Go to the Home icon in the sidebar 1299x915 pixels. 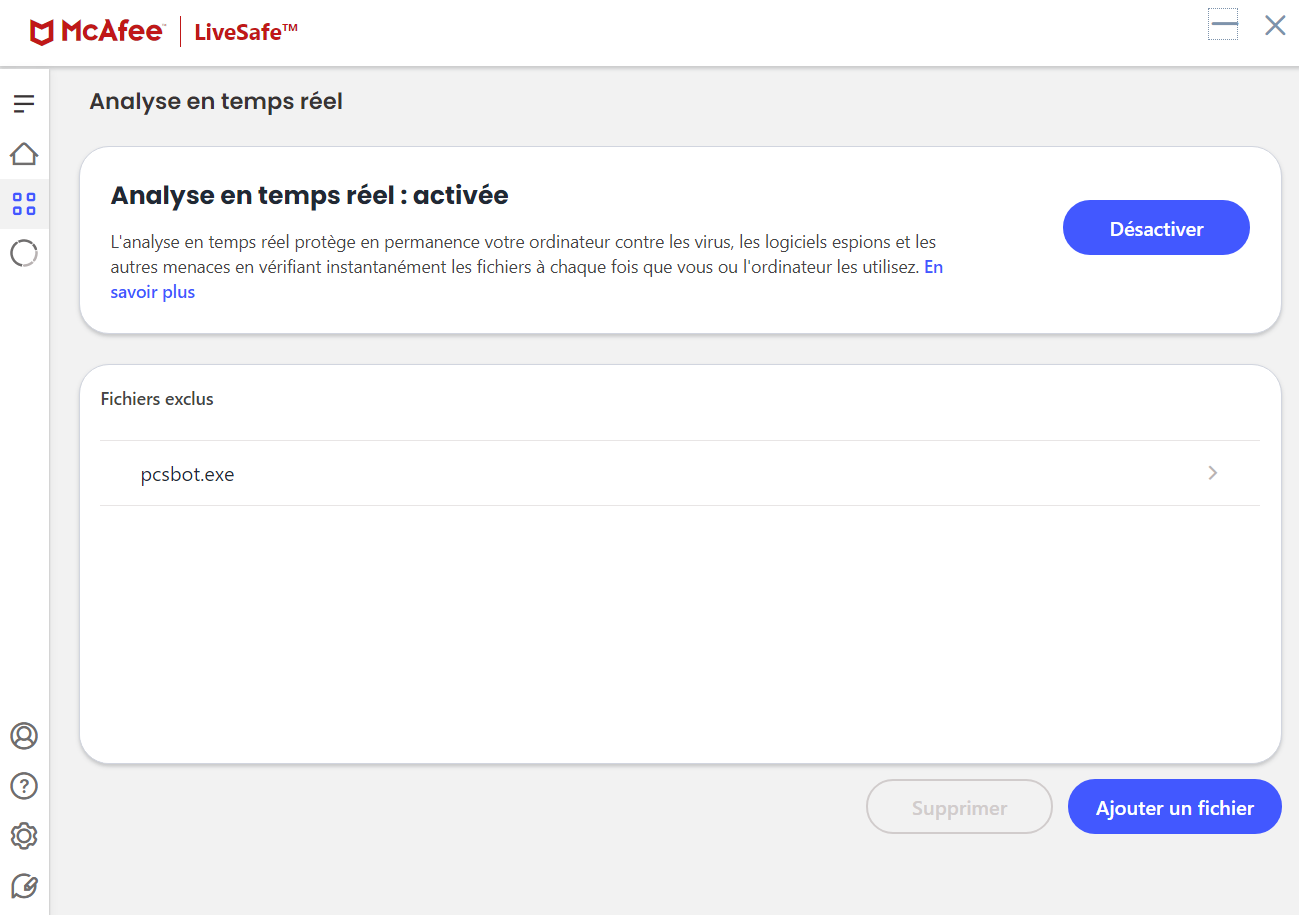point(24,154)
